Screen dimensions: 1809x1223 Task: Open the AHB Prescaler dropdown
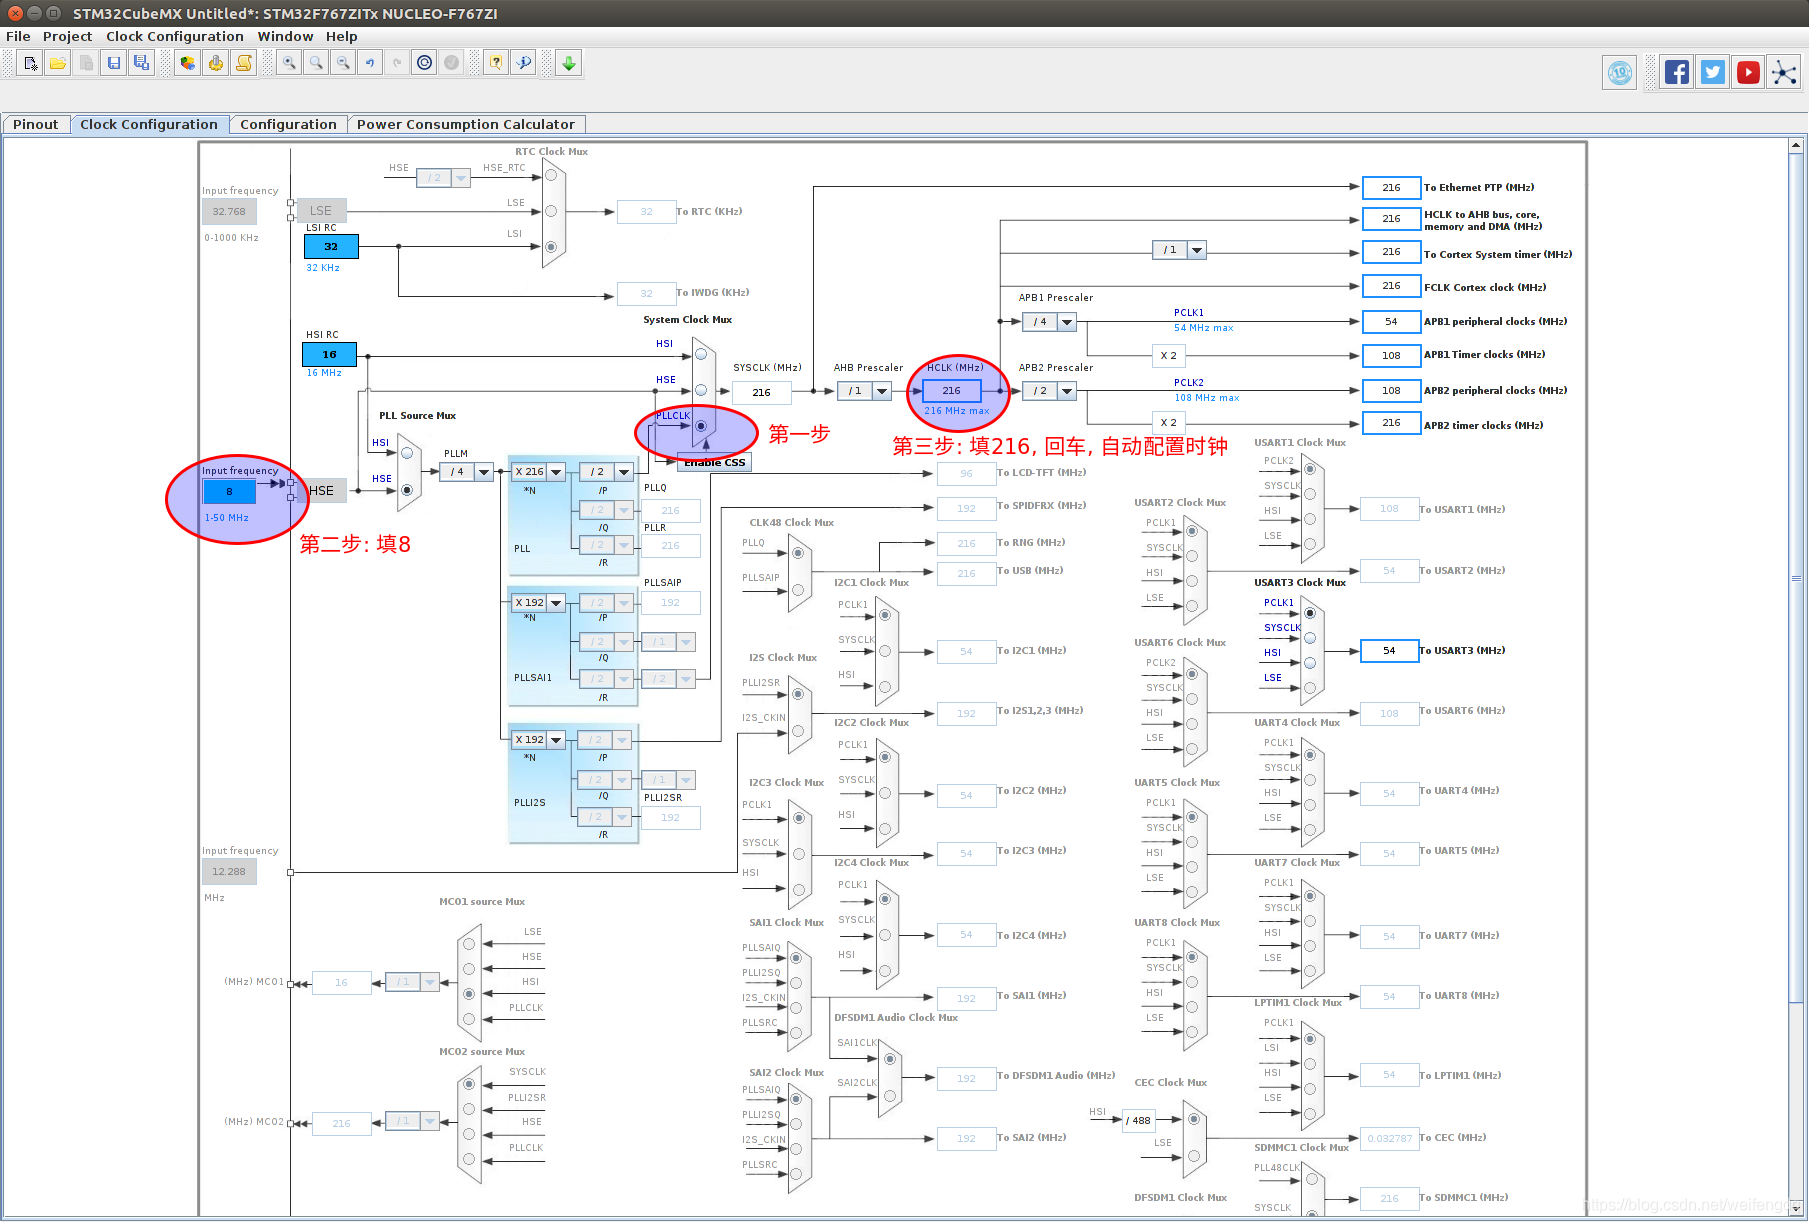882,391
